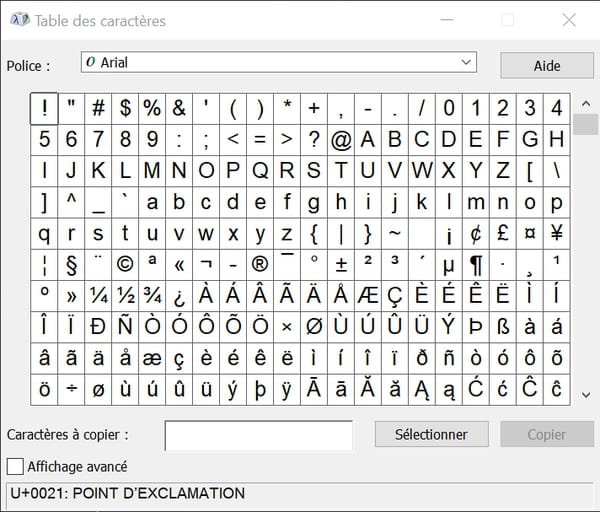Select the lowercase ç cedilla cell
The width and height of the screenshot is (600, 512).
[x=179, y=359]
